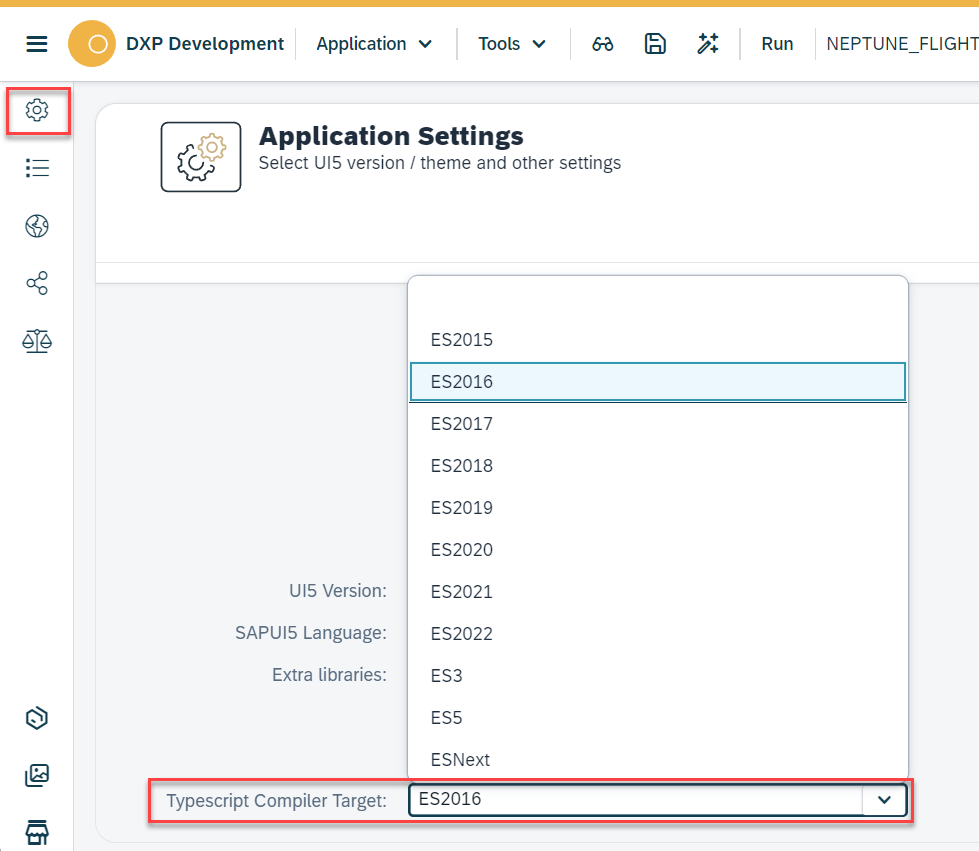This screenshot has width=979, height=851.
Task: Pick ES2020 from the list
Action: tap(657, 549)
